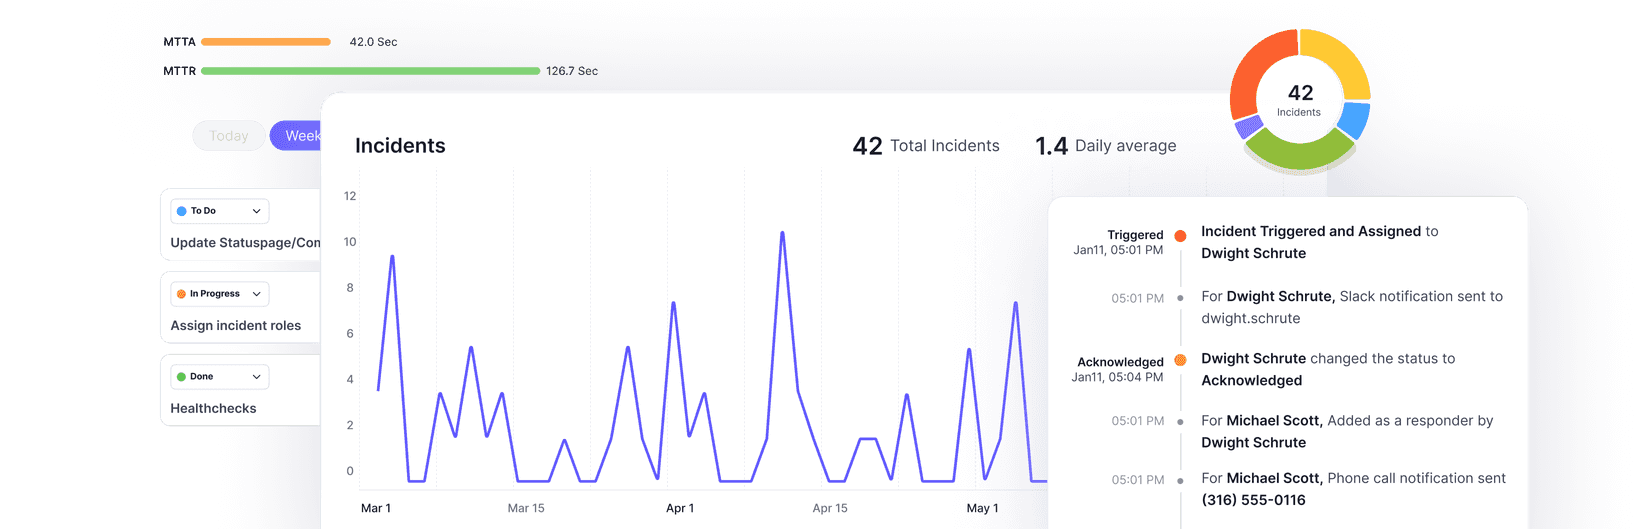The image size is (1648, 529).
Task: Open the Healthchecks task
Action: coord(213,409)
